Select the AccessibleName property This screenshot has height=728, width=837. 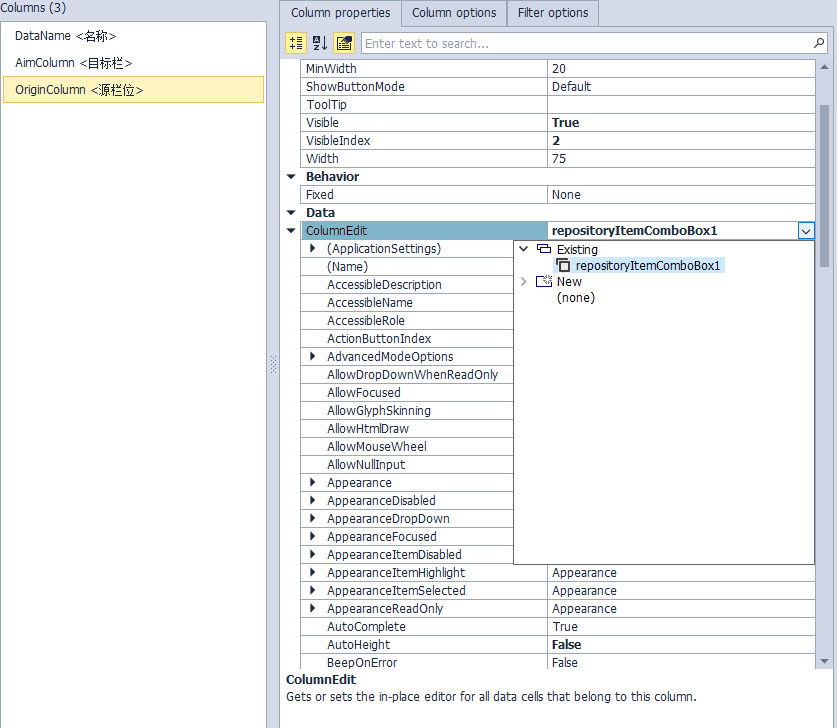[407, 303]
